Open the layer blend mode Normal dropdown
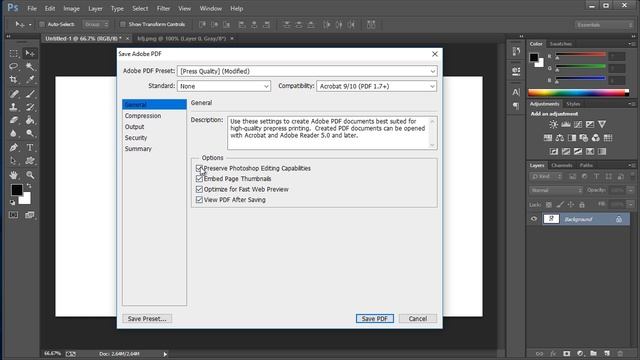The height and width of the screenshot is (360, 640). tap(556, 190)
